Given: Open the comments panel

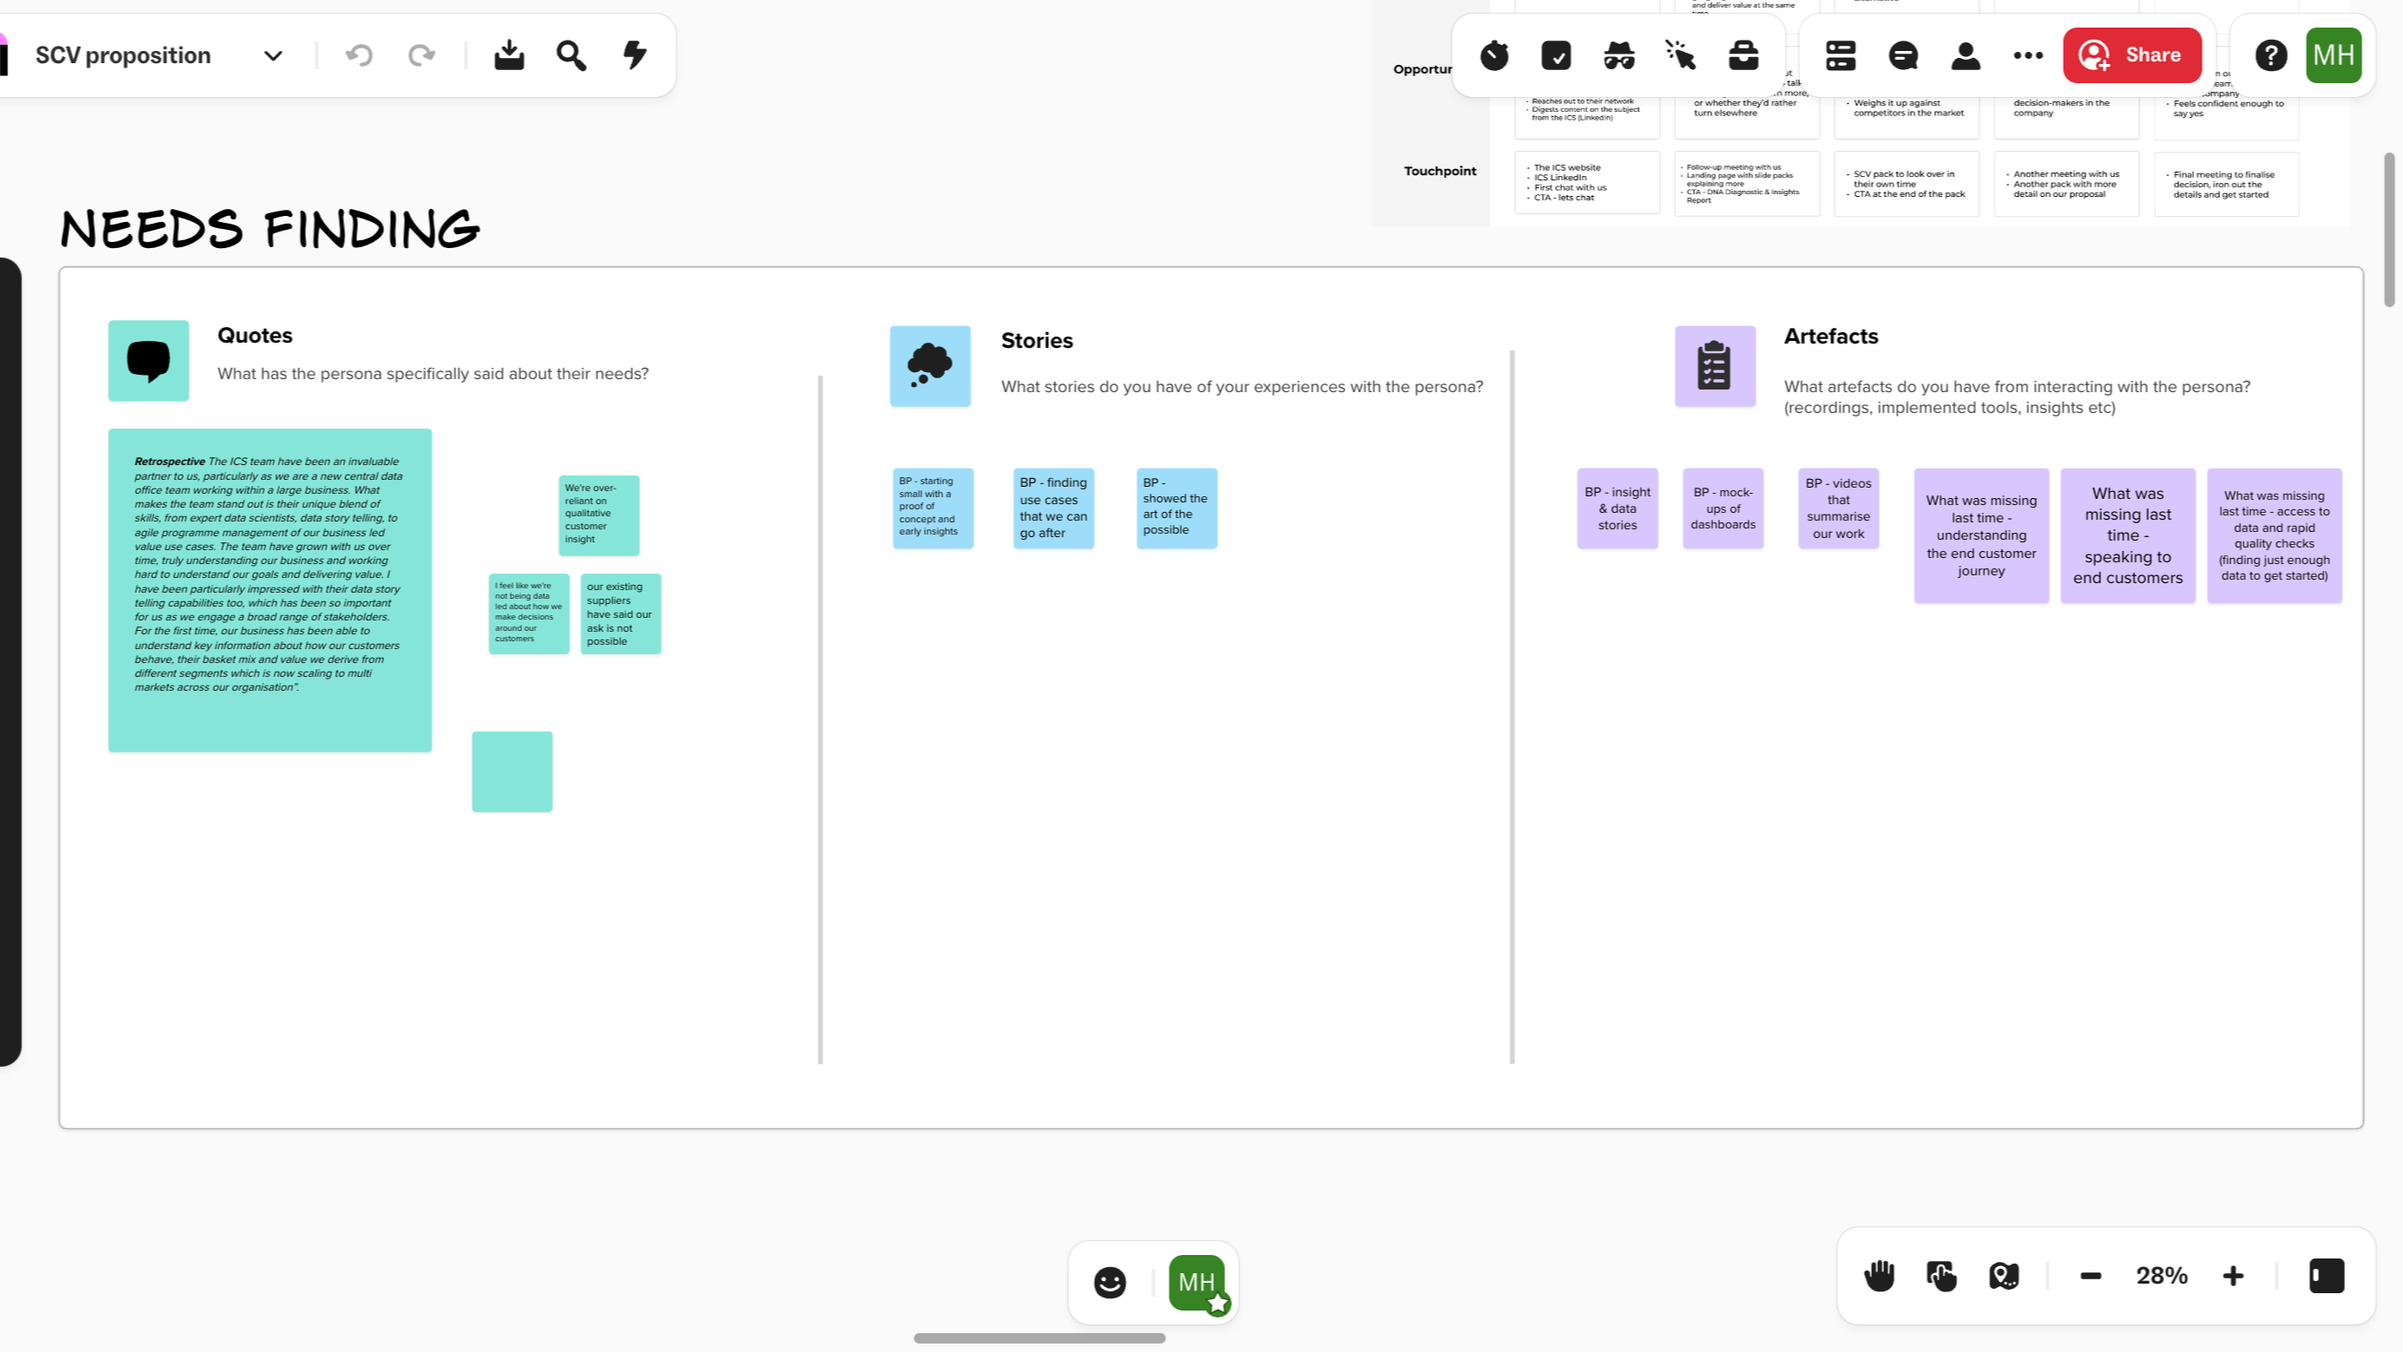Looking at the screenshot, I should (1903, 55).
